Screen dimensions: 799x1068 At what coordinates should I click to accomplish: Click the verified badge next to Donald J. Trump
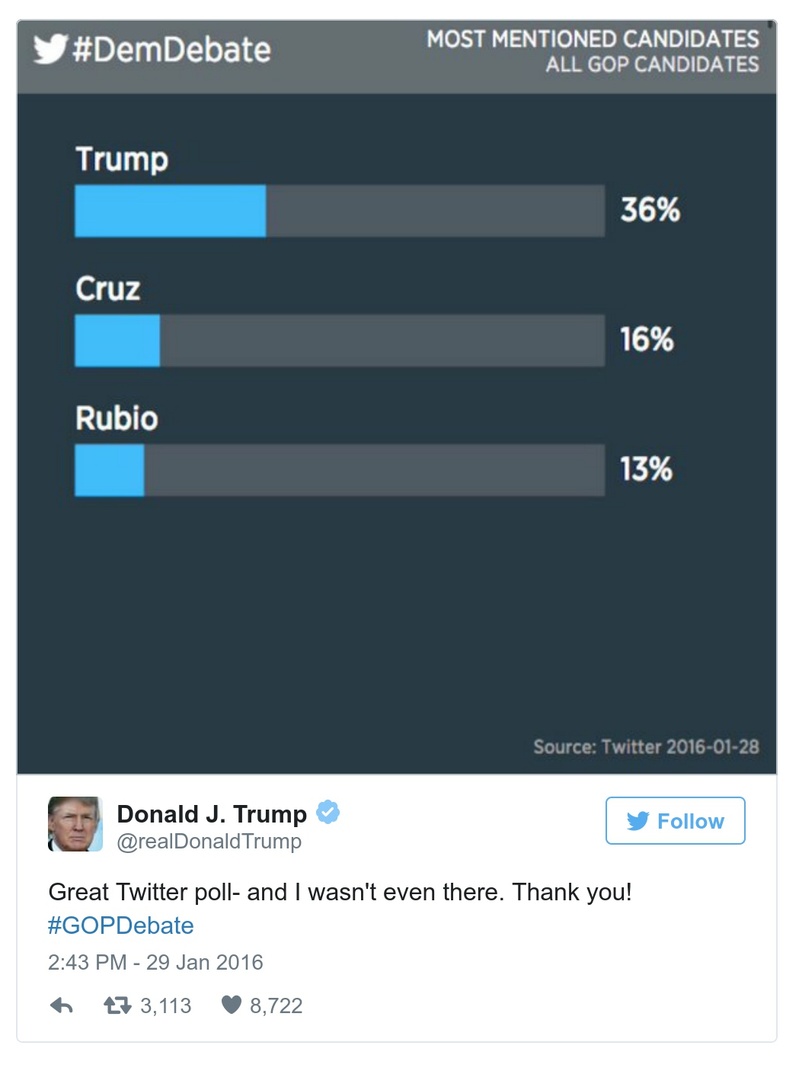(327, 813)
